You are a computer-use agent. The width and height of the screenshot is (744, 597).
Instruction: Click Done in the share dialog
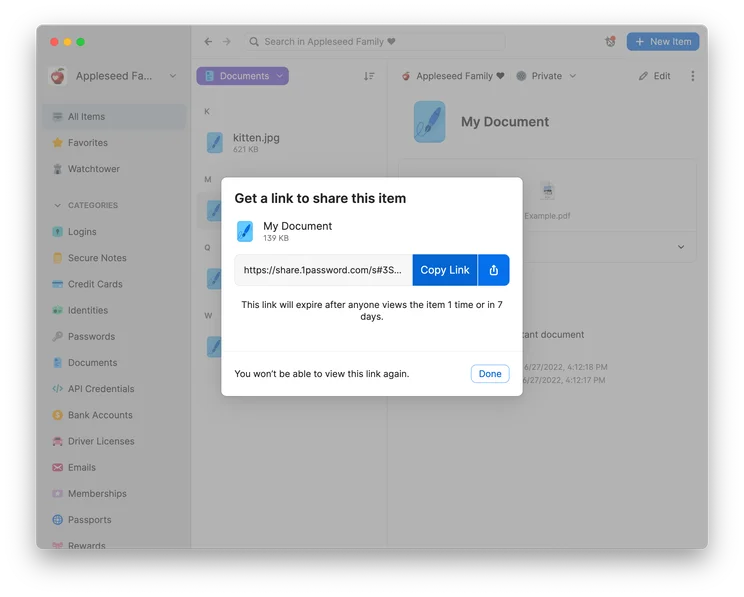click(490, 373)
